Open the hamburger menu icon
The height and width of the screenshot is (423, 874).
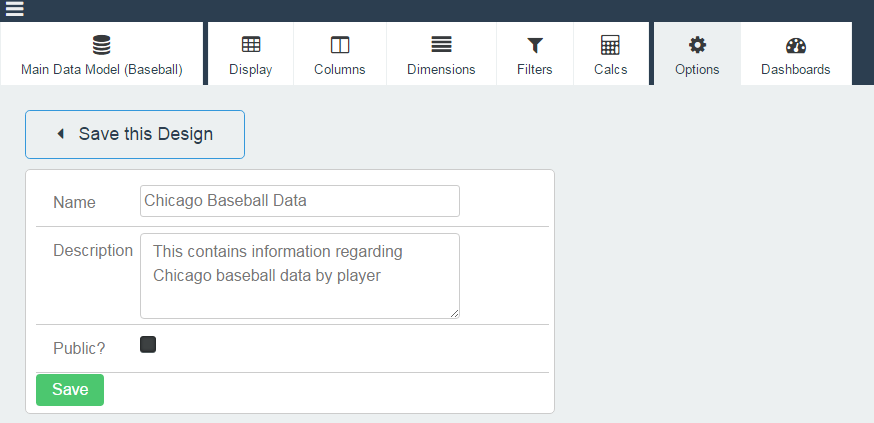(14, 8)
